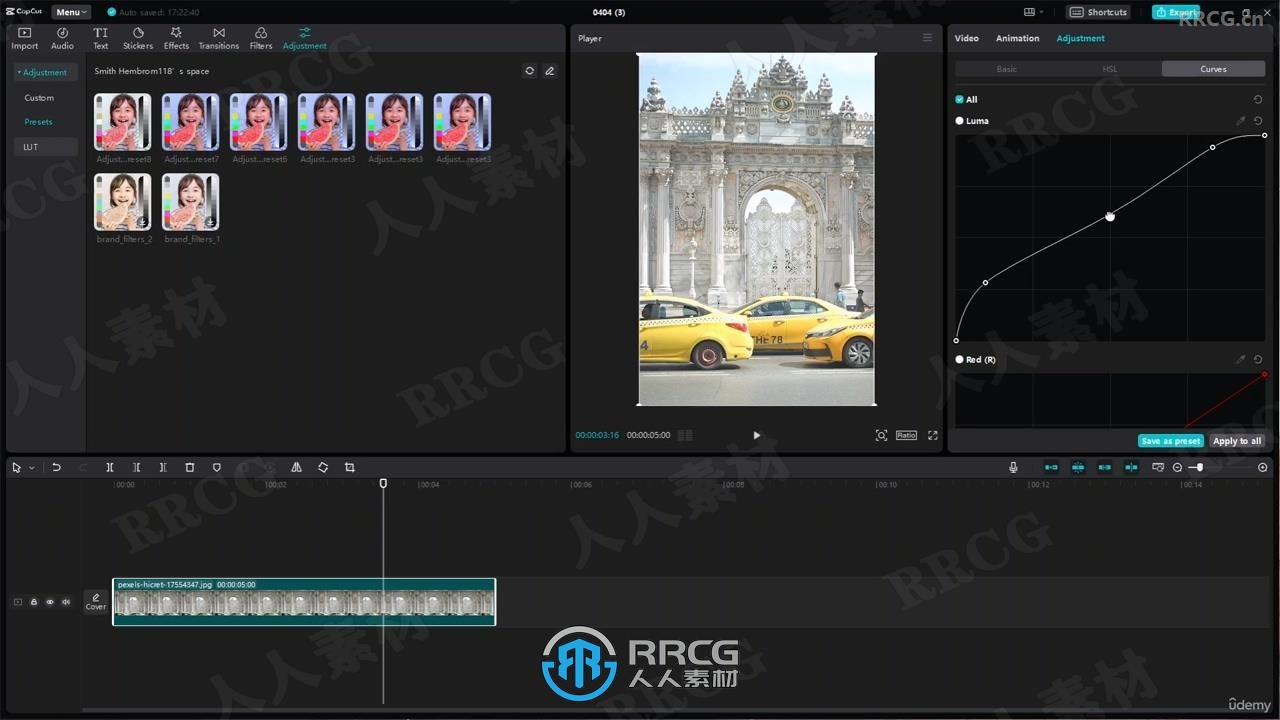Switch to the Video inspector tab
1280x720 pixels.
point(966,38)
